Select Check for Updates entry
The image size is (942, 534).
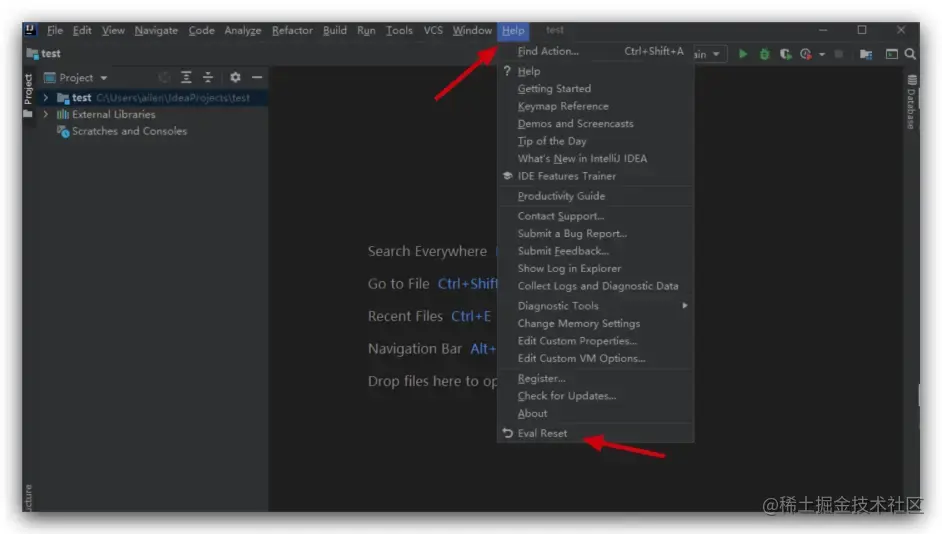tap(595, 396)
